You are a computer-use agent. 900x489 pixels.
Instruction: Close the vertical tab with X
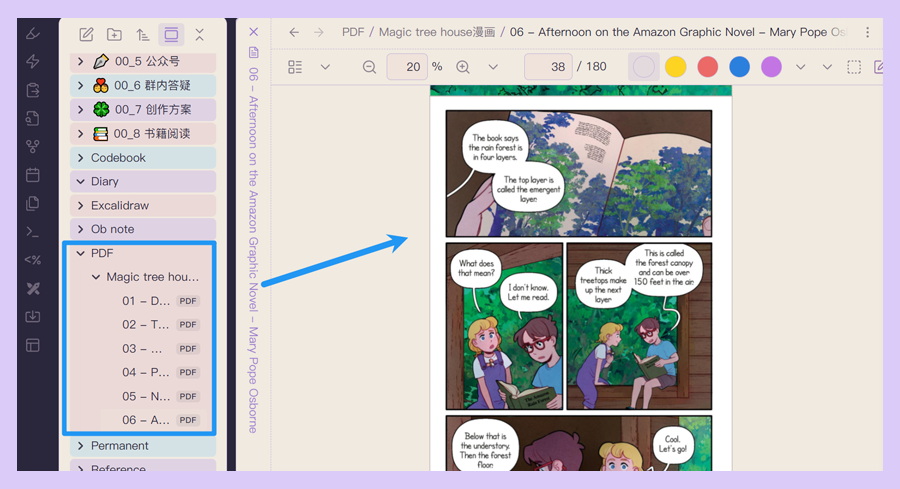pyautogui.click(x=254, y=32)
